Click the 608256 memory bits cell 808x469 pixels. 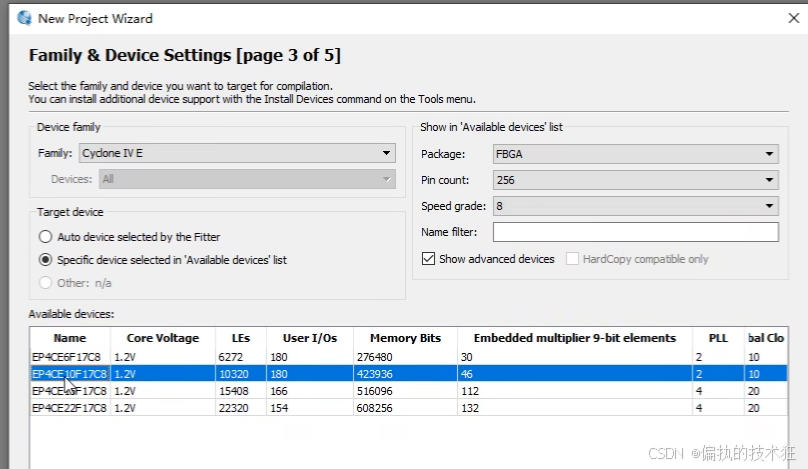[406, 408]
